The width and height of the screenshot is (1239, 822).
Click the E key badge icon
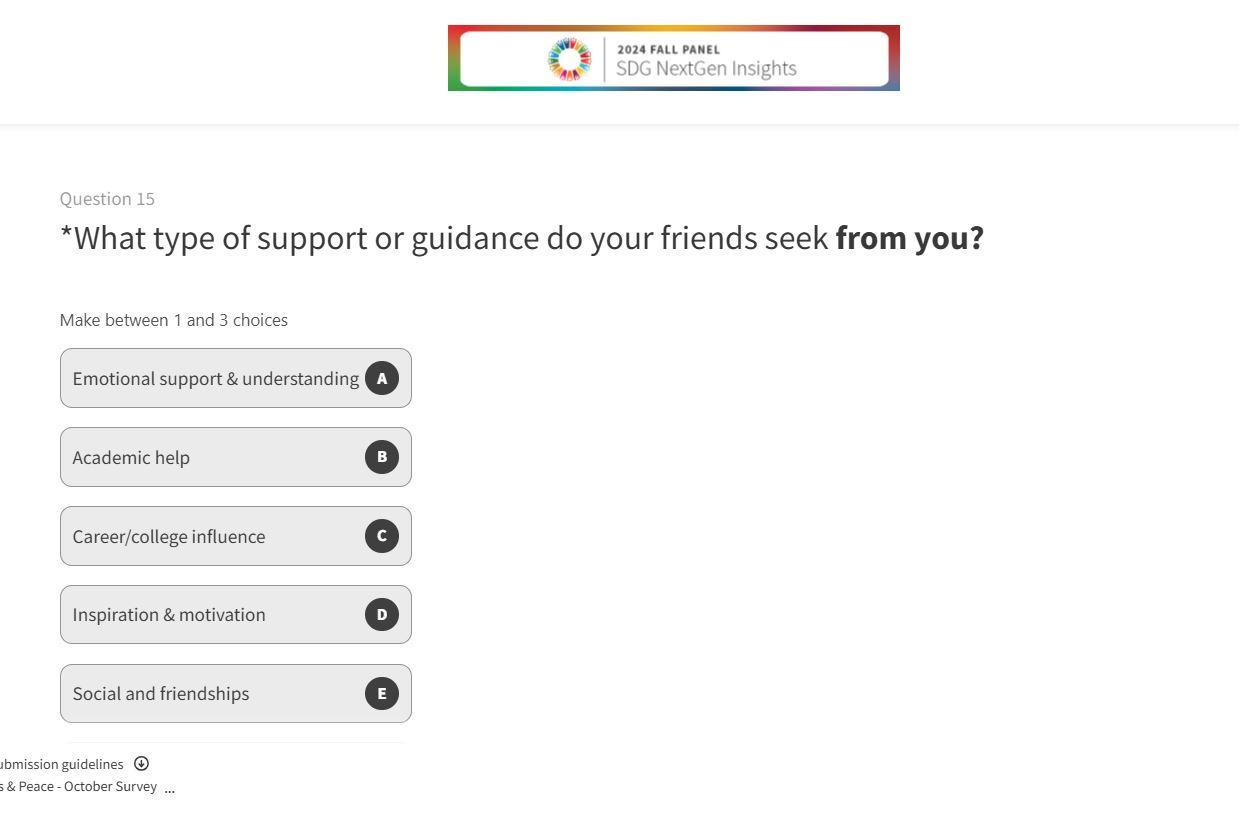coord(381,693)
